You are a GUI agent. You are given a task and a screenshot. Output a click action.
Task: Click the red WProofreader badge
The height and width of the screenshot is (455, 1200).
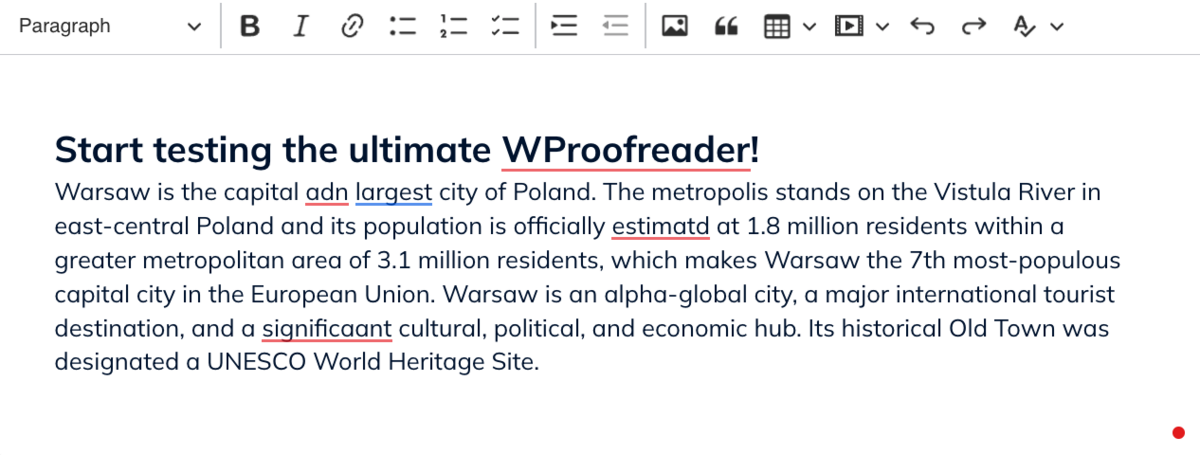click(x=1178, y=432)
